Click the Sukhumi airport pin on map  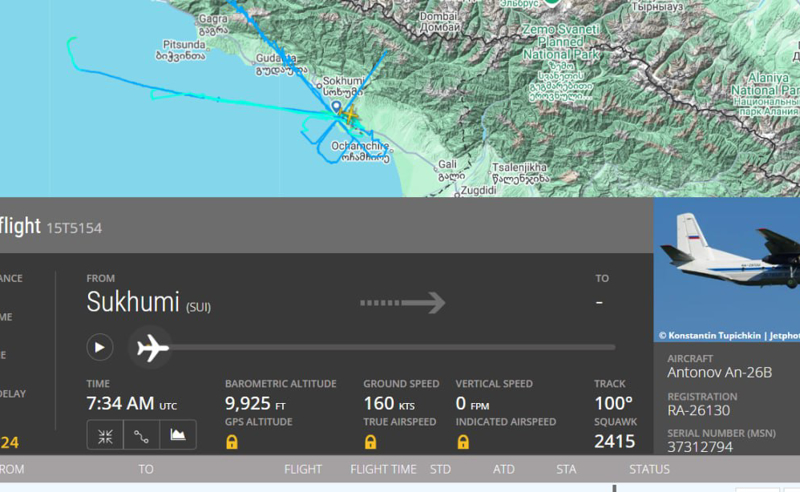[336, 105]
